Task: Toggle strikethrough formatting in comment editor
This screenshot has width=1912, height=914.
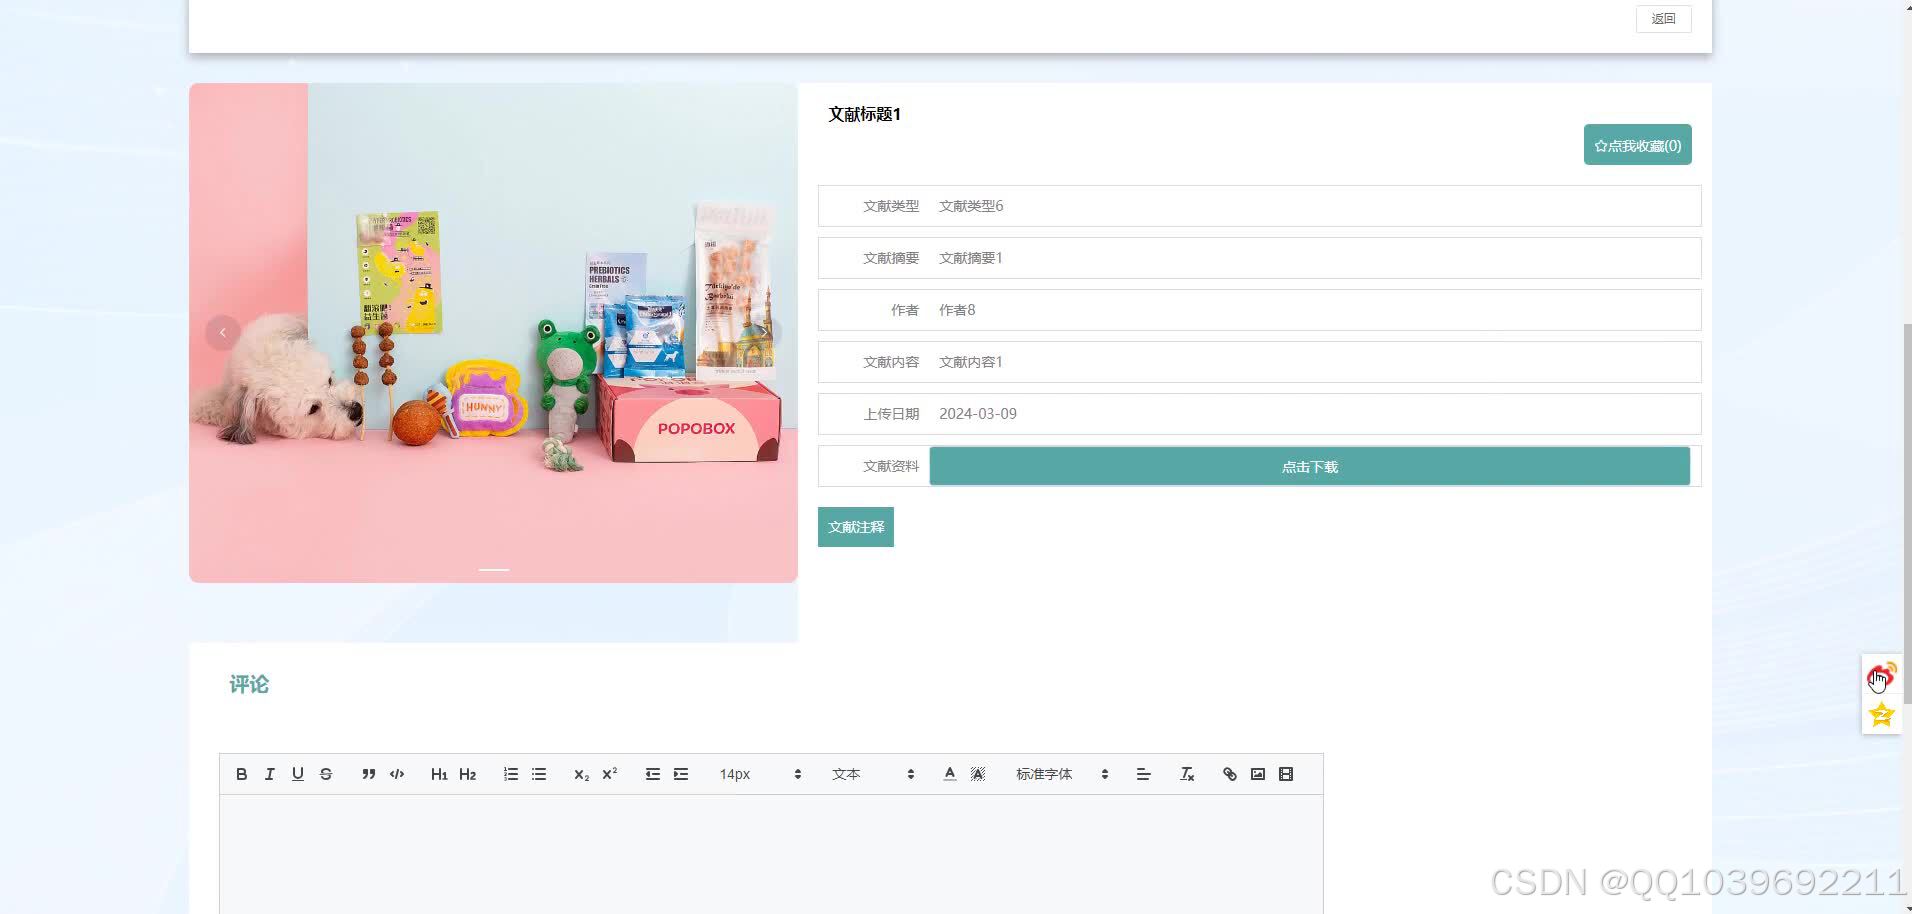Action: (x=325, y=774)
